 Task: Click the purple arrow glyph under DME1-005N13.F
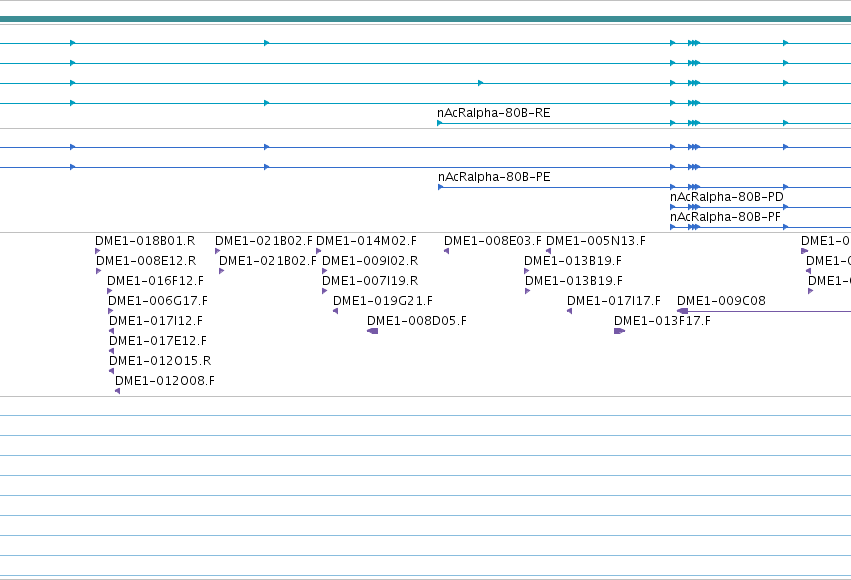549,251
